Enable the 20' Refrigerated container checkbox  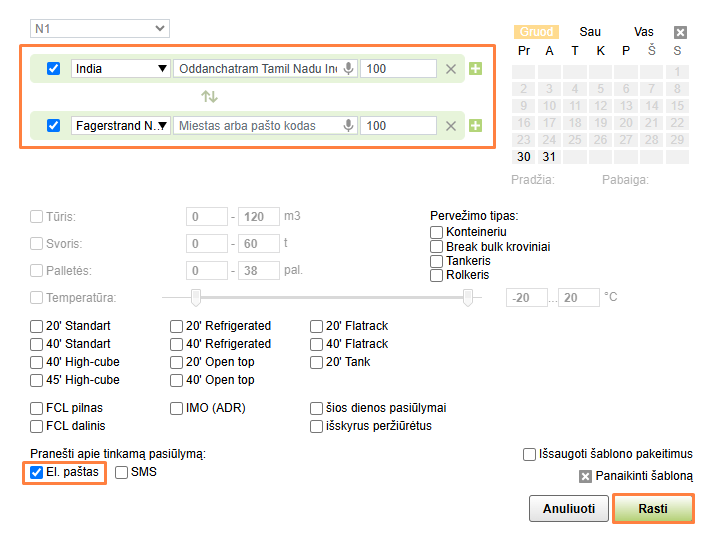[177, 326]
